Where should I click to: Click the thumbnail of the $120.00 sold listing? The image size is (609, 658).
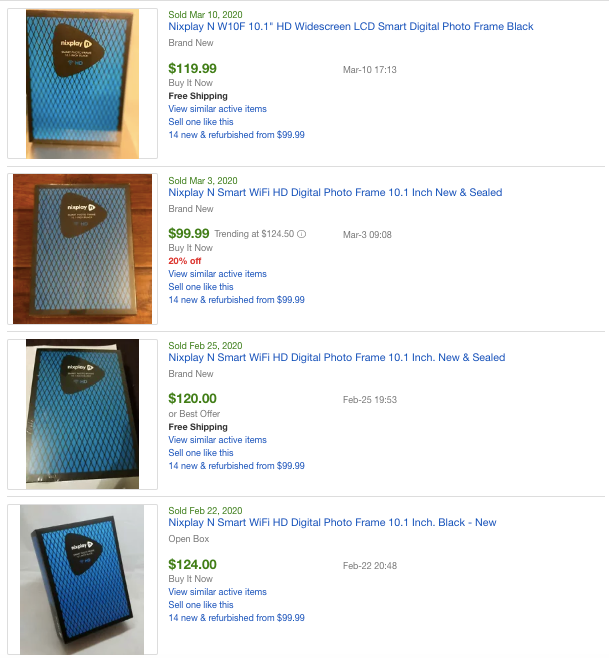[x=82, y=414]
